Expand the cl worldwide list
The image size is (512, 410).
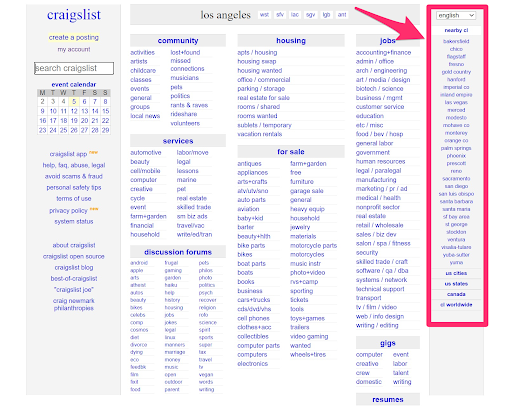click(x=456, y=305)
